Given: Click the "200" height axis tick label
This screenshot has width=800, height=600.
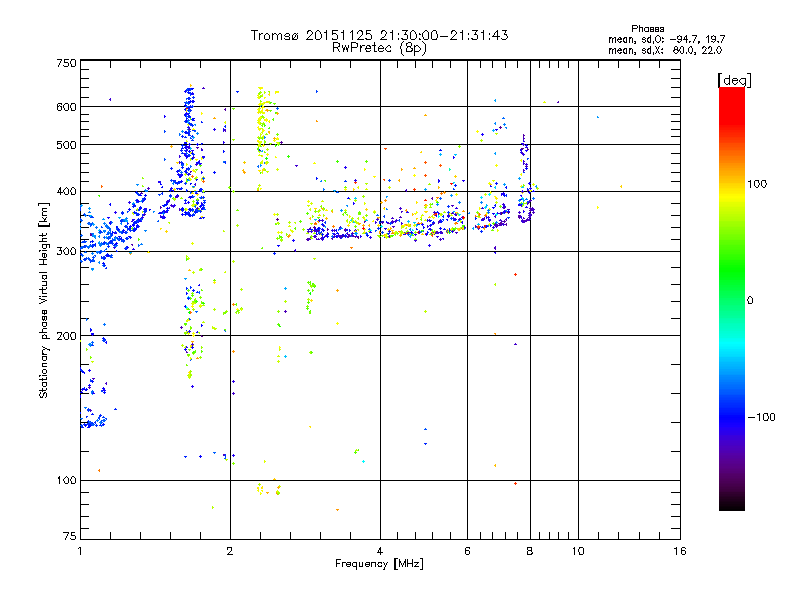Looking at the screenshot, I should 66,336.
